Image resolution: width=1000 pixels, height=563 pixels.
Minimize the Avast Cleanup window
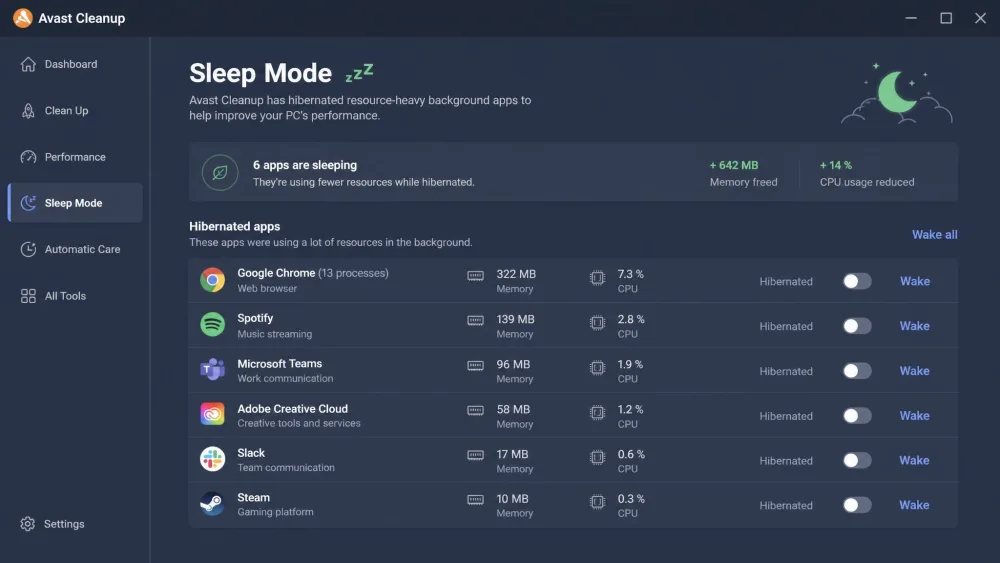point(911,18)
